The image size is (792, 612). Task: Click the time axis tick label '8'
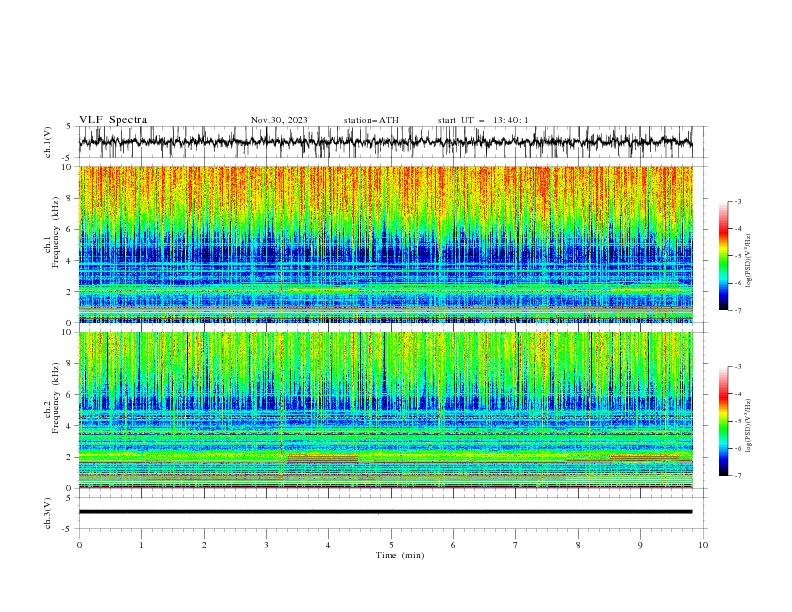click(x=578, y=545)
